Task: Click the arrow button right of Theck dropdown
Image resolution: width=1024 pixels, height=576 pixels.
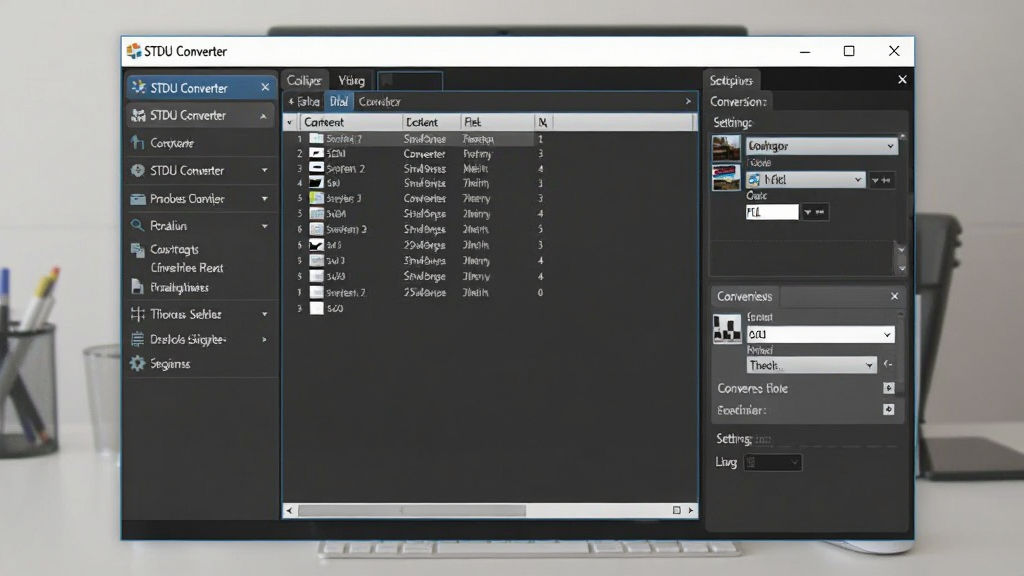Action: click(888, 364)
